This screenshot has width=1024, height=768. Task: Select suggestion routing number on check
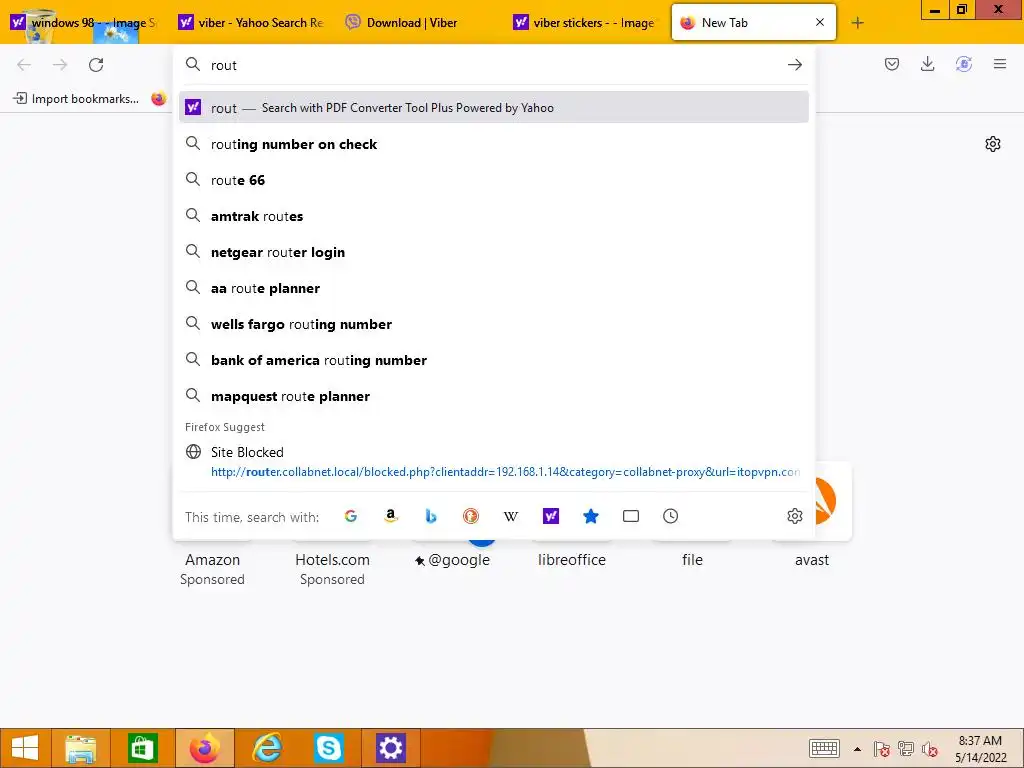[494, 144]
